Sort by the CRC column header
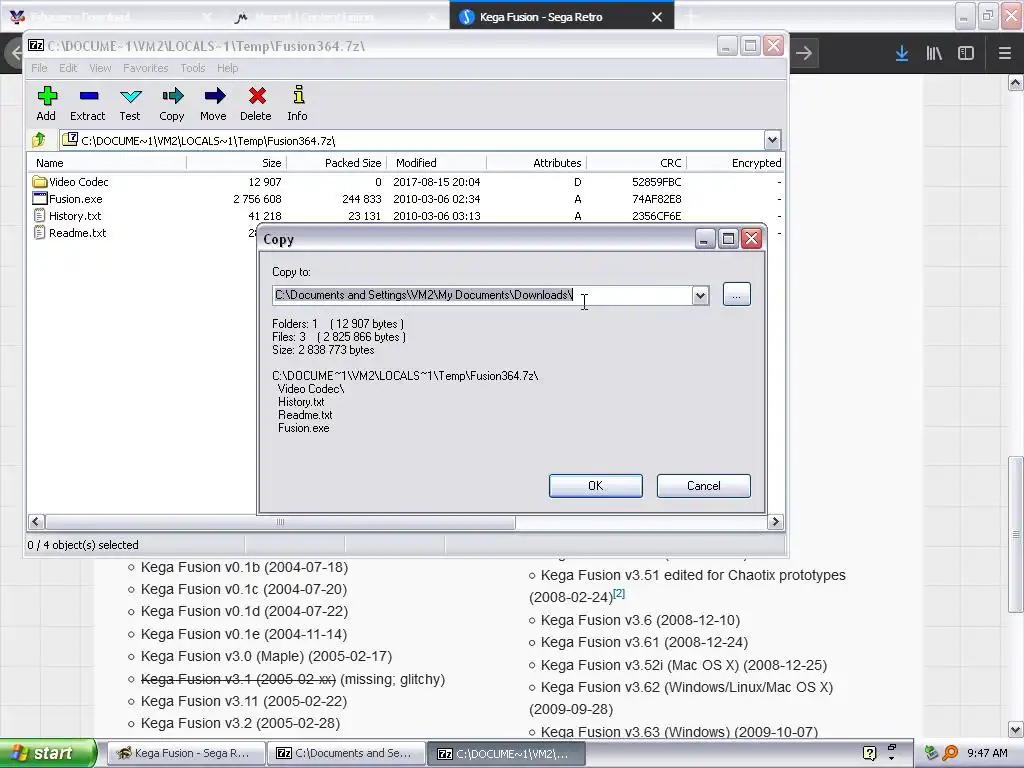The image size is (1024, 768). pyautogui.click(x=637, y=163)
